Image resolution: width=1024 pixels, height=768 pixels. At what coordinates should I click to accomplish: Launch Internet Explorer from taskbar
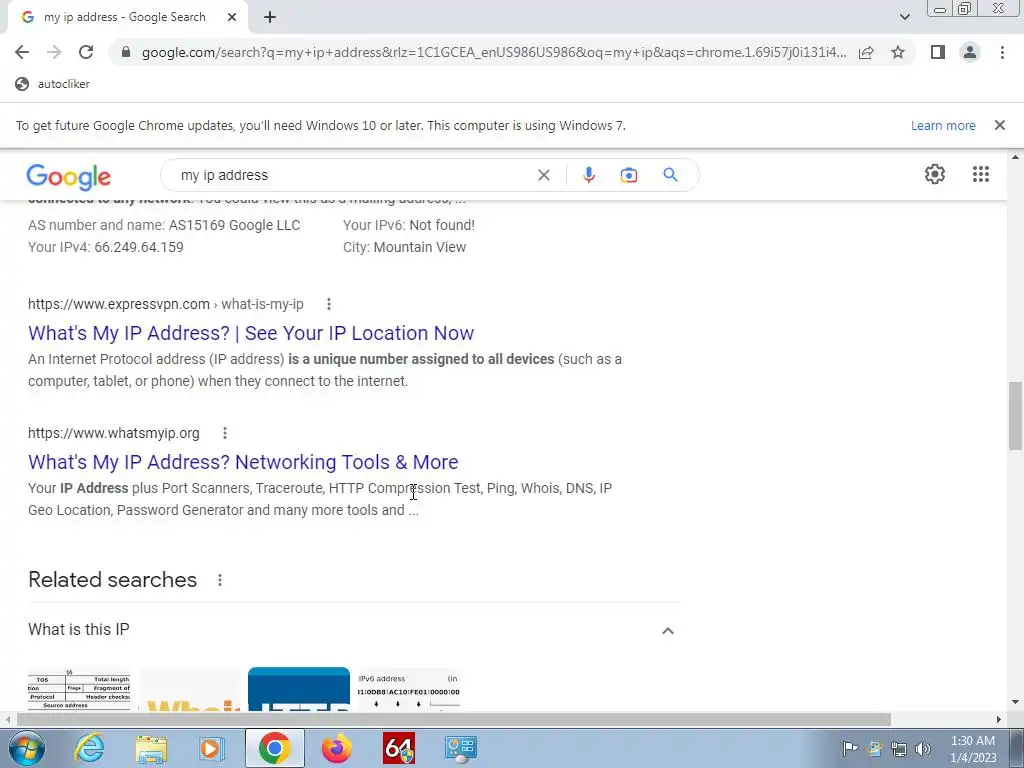(89, 748)
